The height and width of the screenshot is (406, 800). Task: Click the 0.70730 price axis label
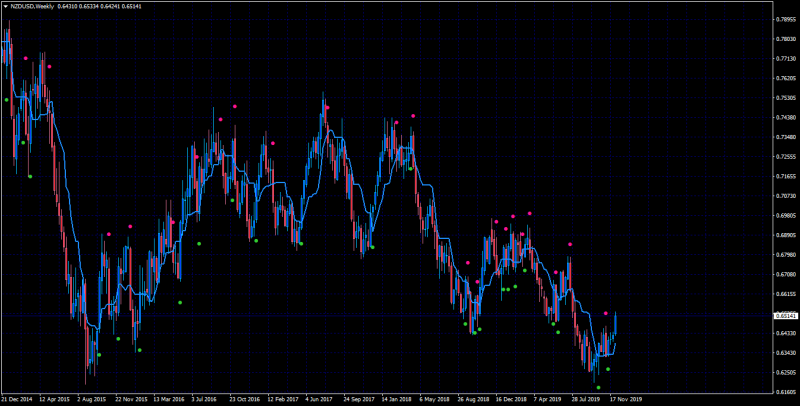[x=786, y=196]
